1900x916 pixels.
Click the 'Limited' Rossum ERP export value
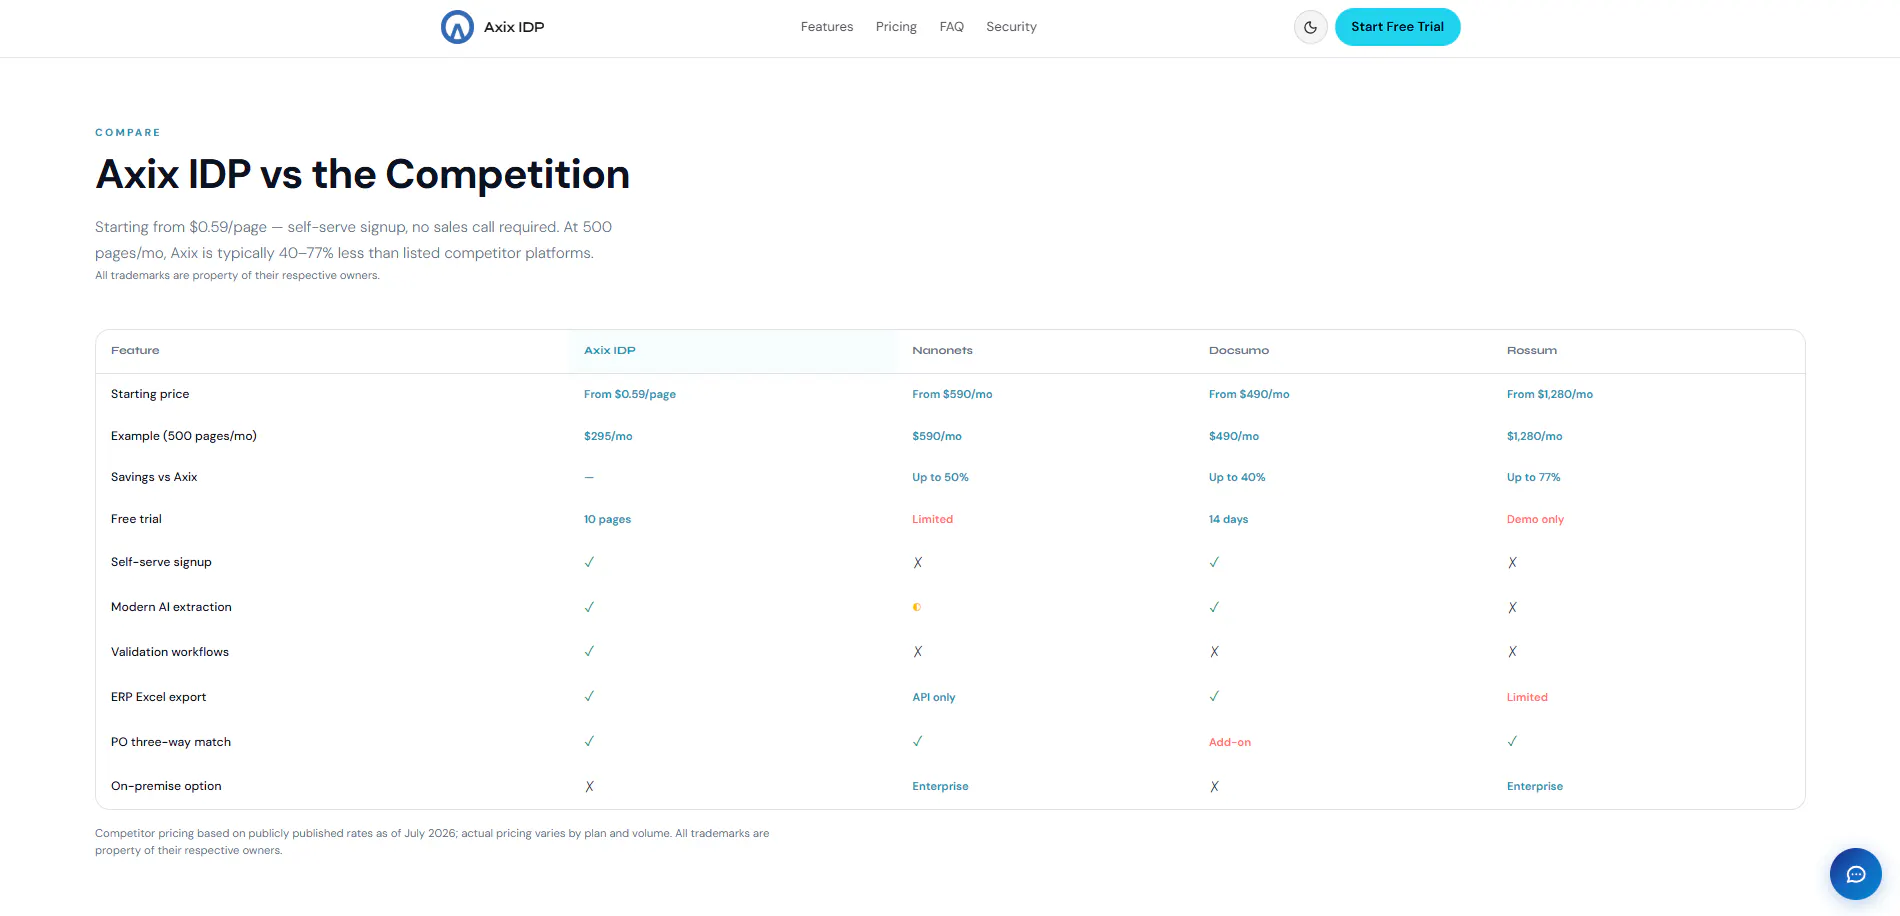coord(1527,697)
